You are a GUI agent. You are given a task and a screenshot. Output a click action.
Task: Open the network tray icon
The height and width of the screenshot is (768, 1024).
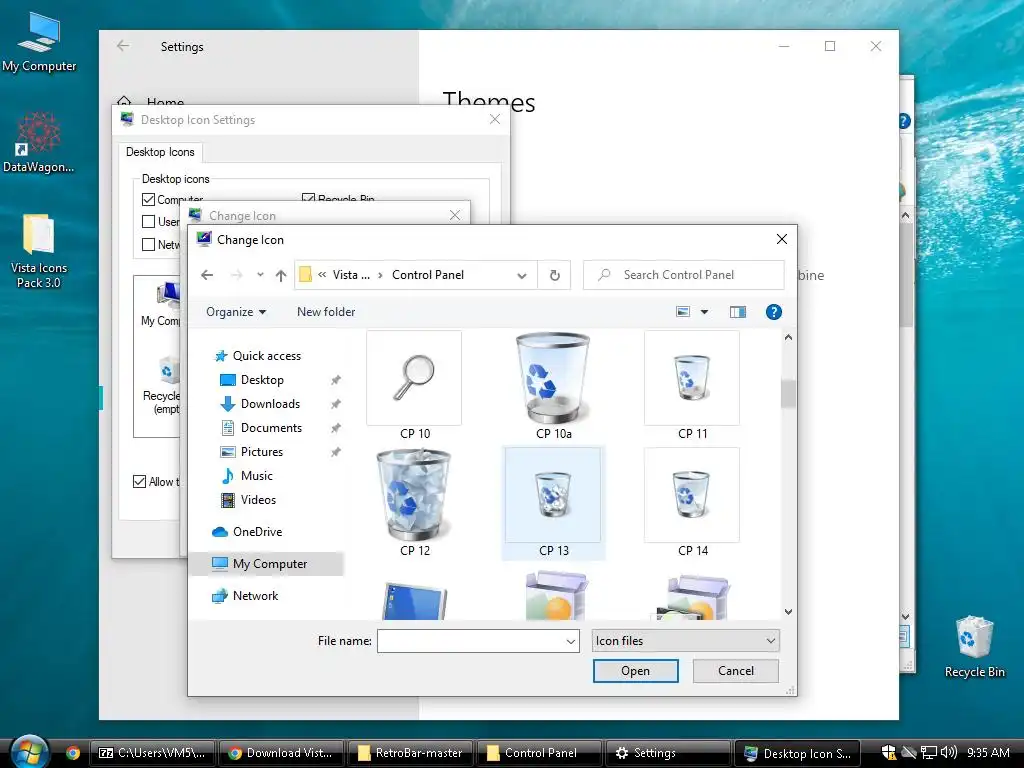pos(929,752)
